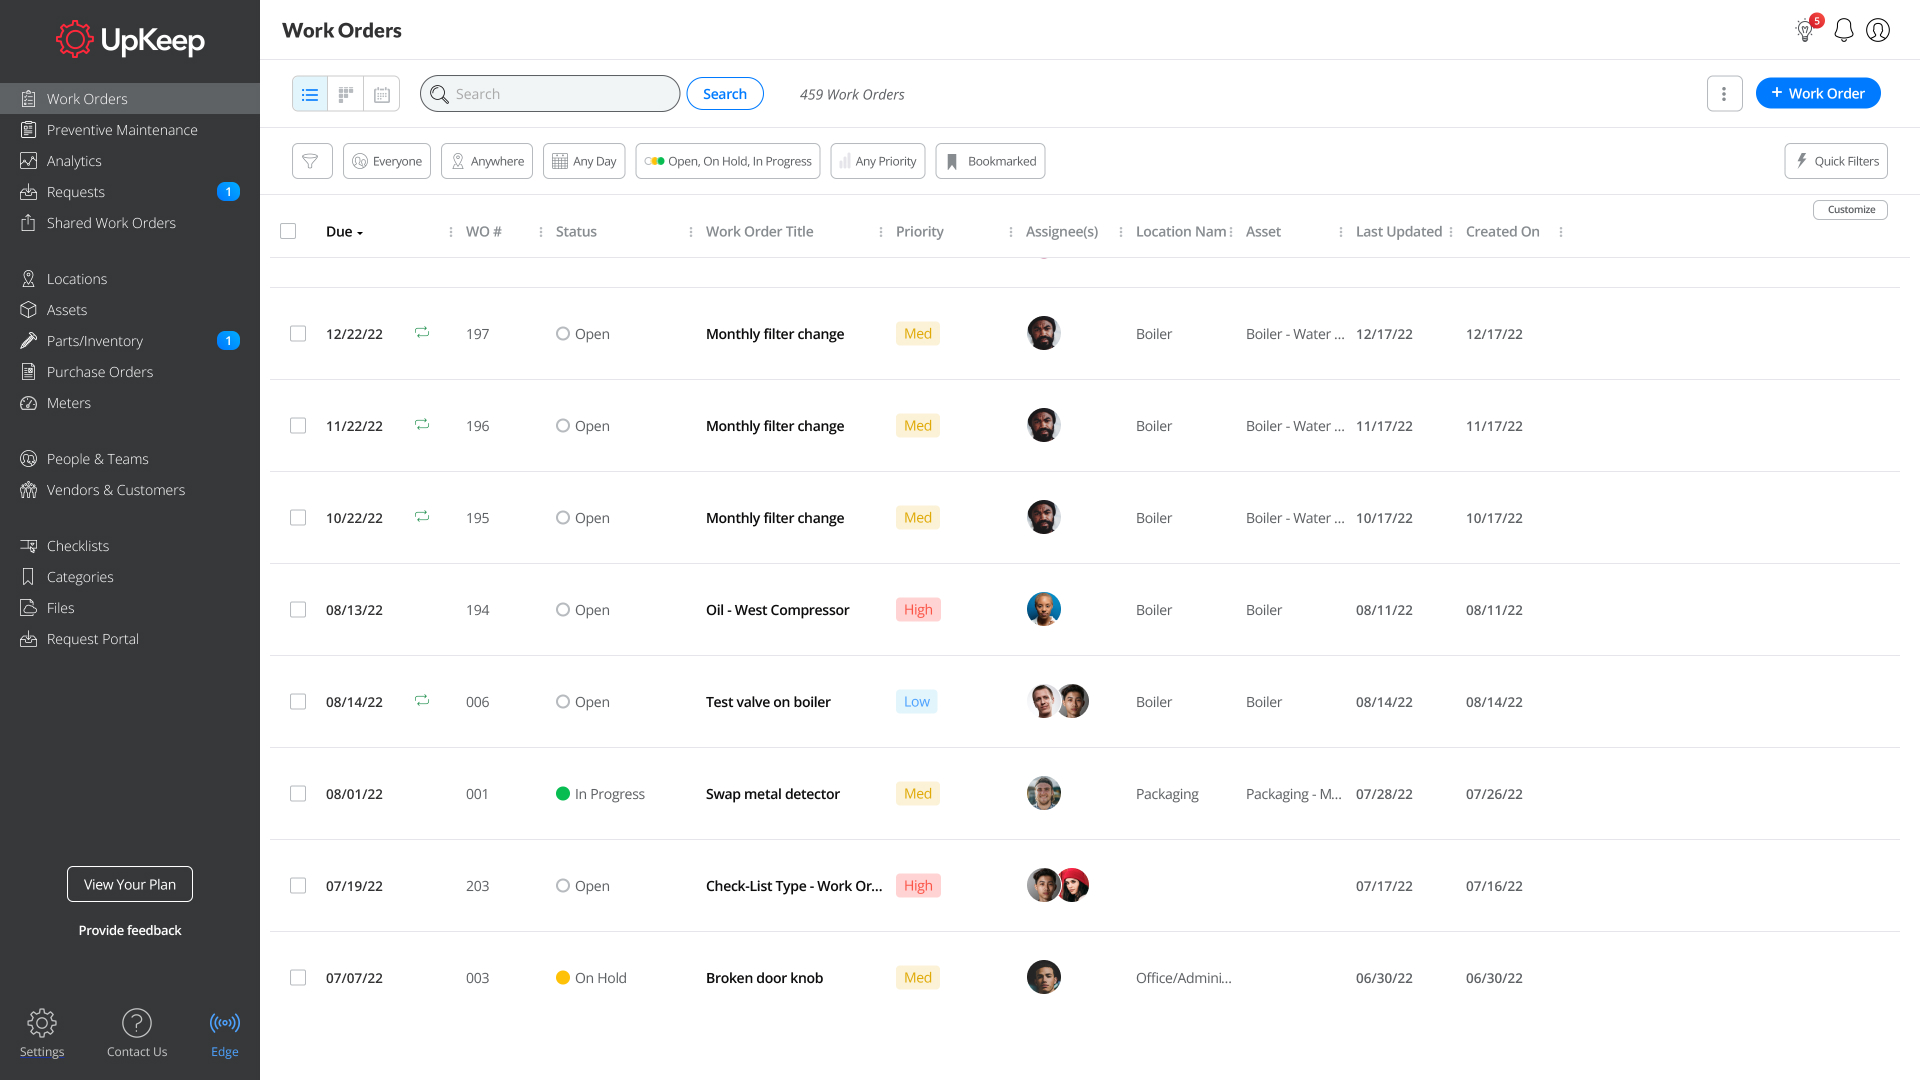Expand the Open, On Hold, In Progress filter
This screenshot has width=1920, height=1080.
coord(729,161)
